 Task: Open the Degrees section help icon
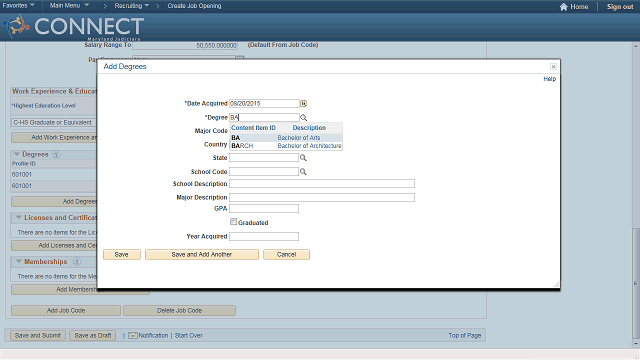coord(56,155)
